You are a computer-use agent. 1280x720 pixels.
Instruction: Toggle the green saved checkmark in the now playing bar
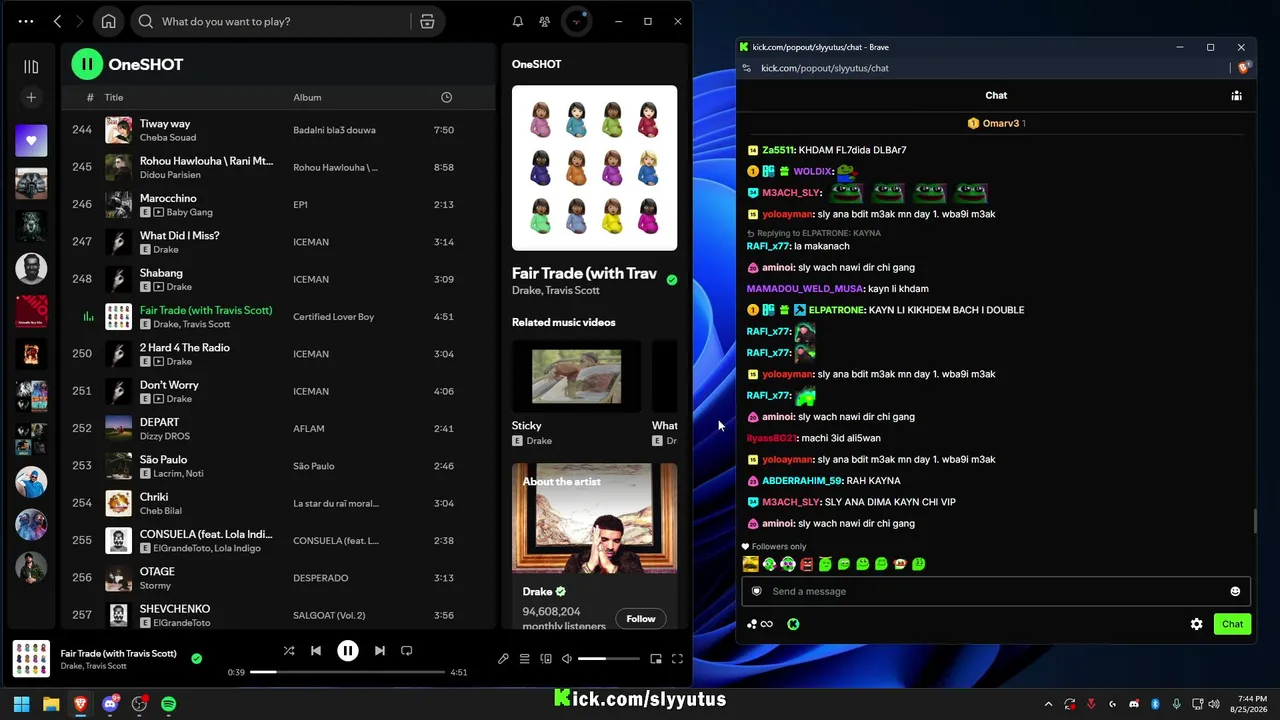coord(196,659)
